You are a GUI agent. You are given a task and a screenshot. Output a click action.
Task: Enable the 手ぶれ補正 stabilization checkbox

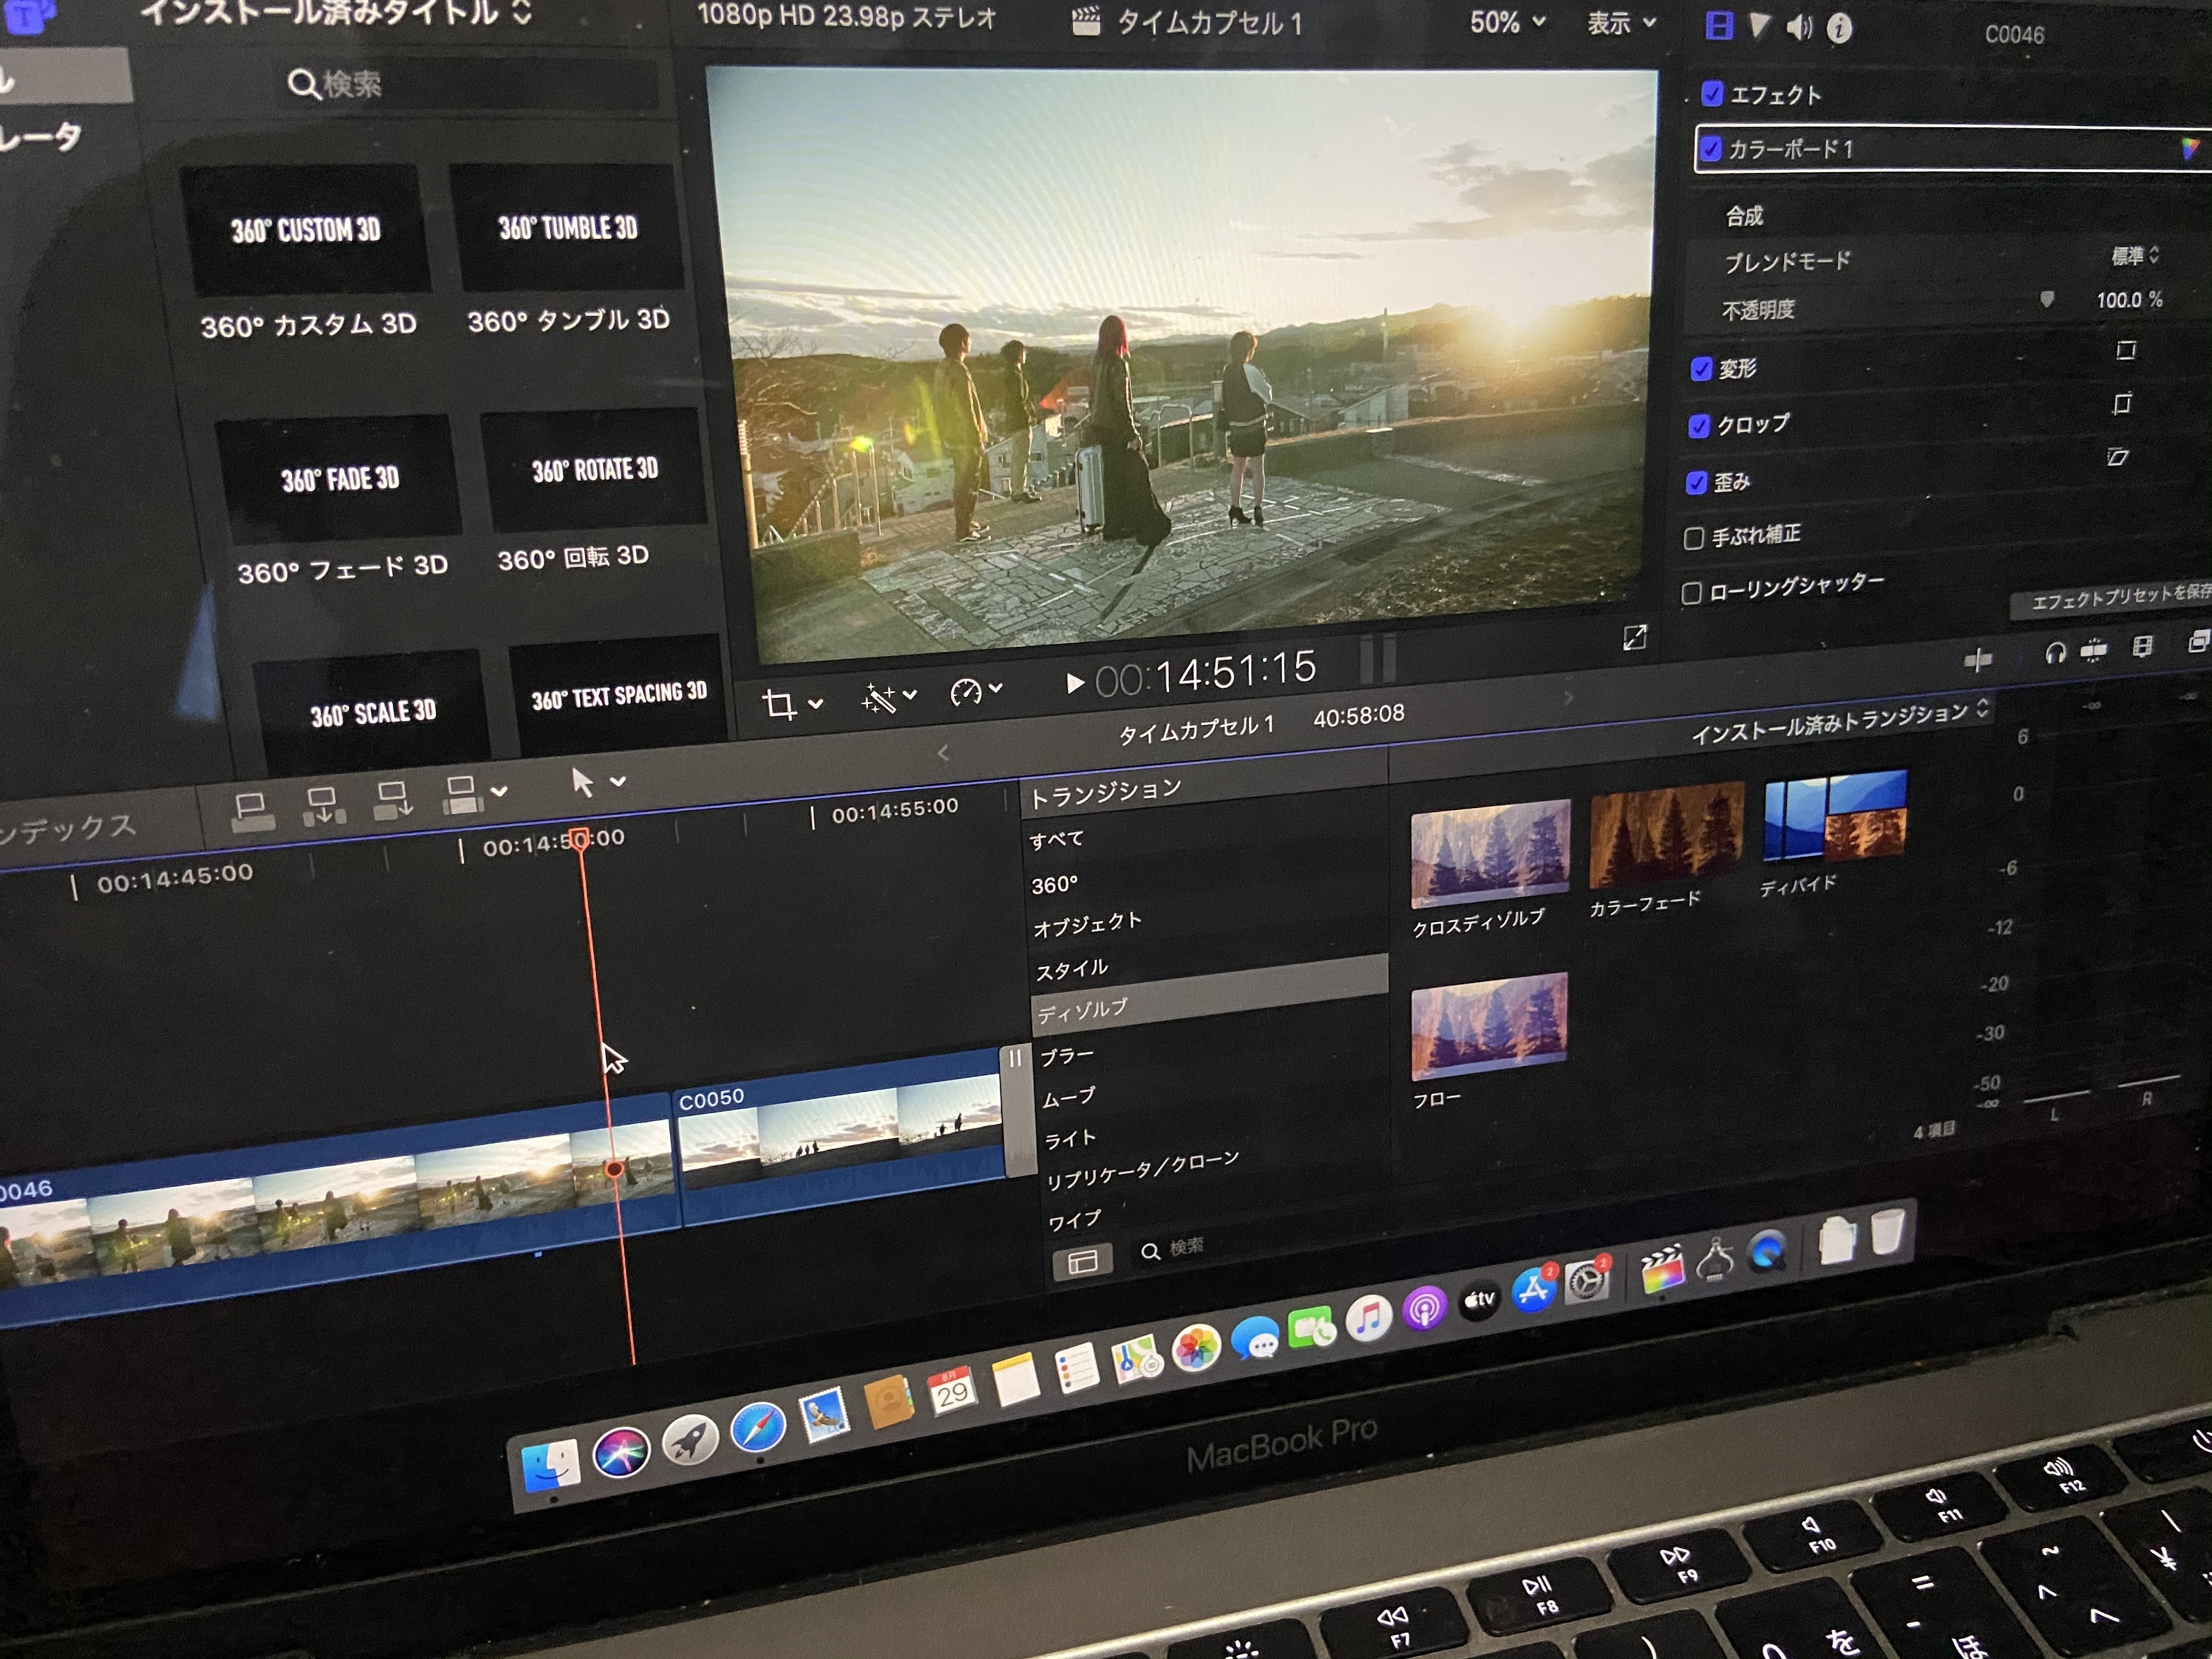point(1694,539)
